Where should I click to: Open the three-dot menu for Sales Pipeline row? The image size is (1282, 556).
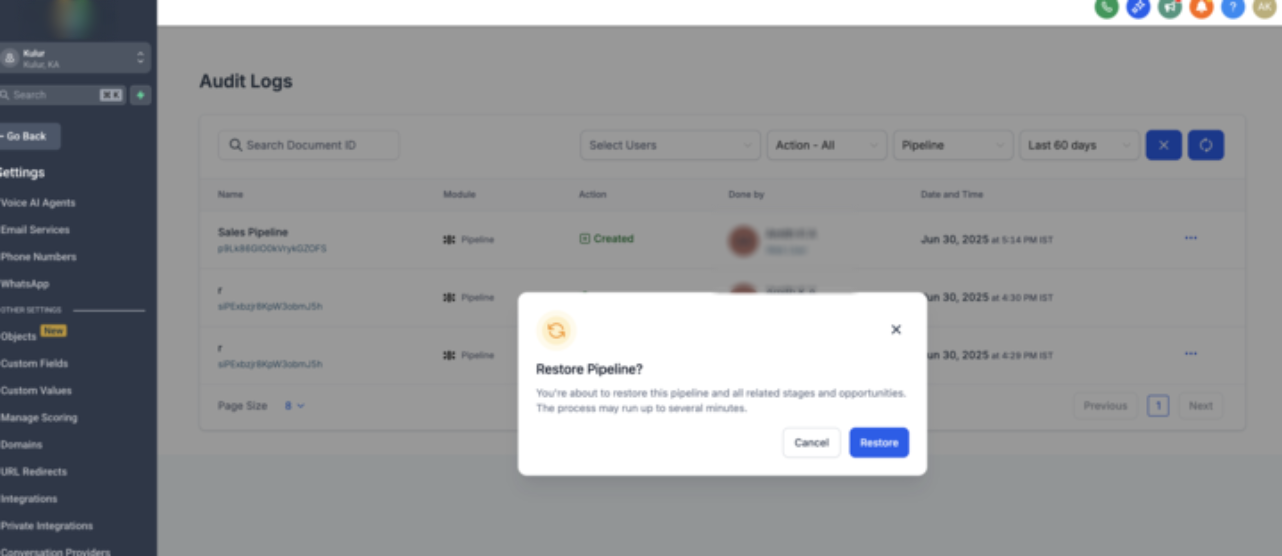1190,238
